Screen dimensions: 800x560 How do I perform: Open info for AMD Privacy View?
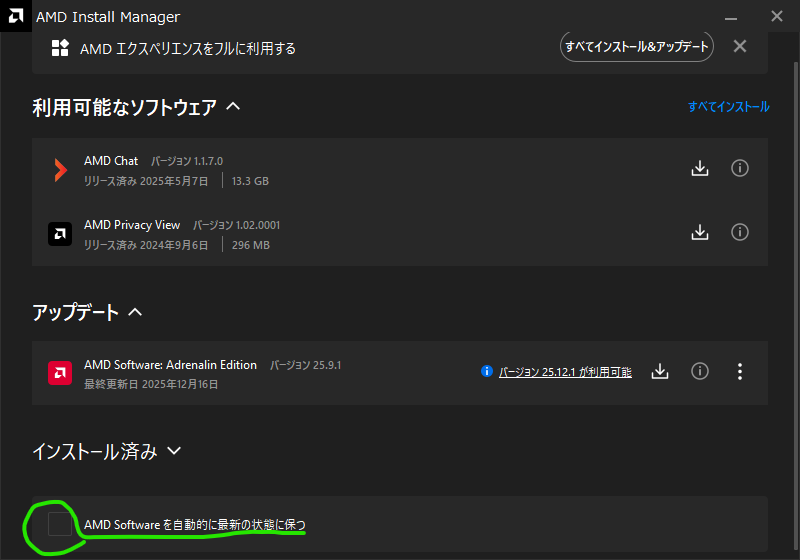coord(739,232)
